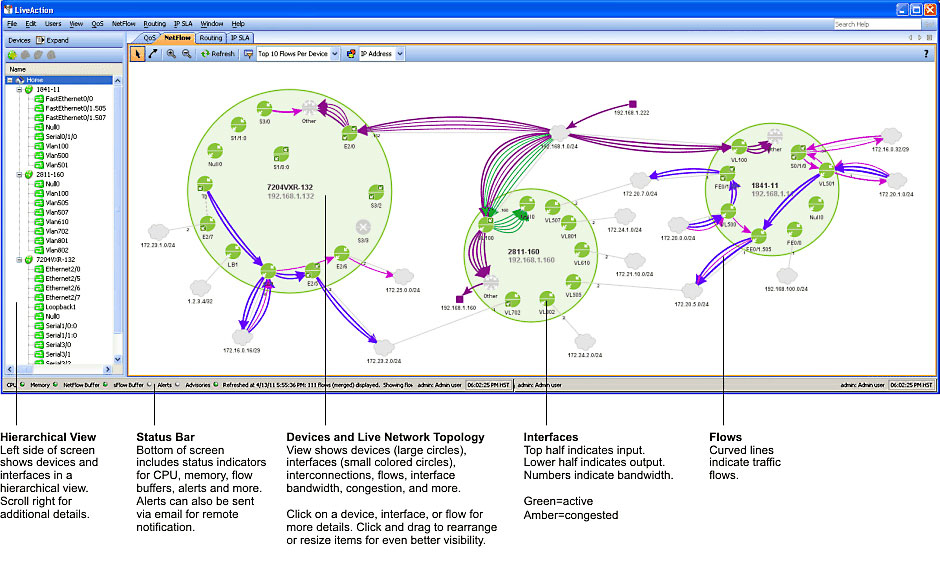
Task: Click the E2/7 interface circle
Action: (x=207, y=224)
